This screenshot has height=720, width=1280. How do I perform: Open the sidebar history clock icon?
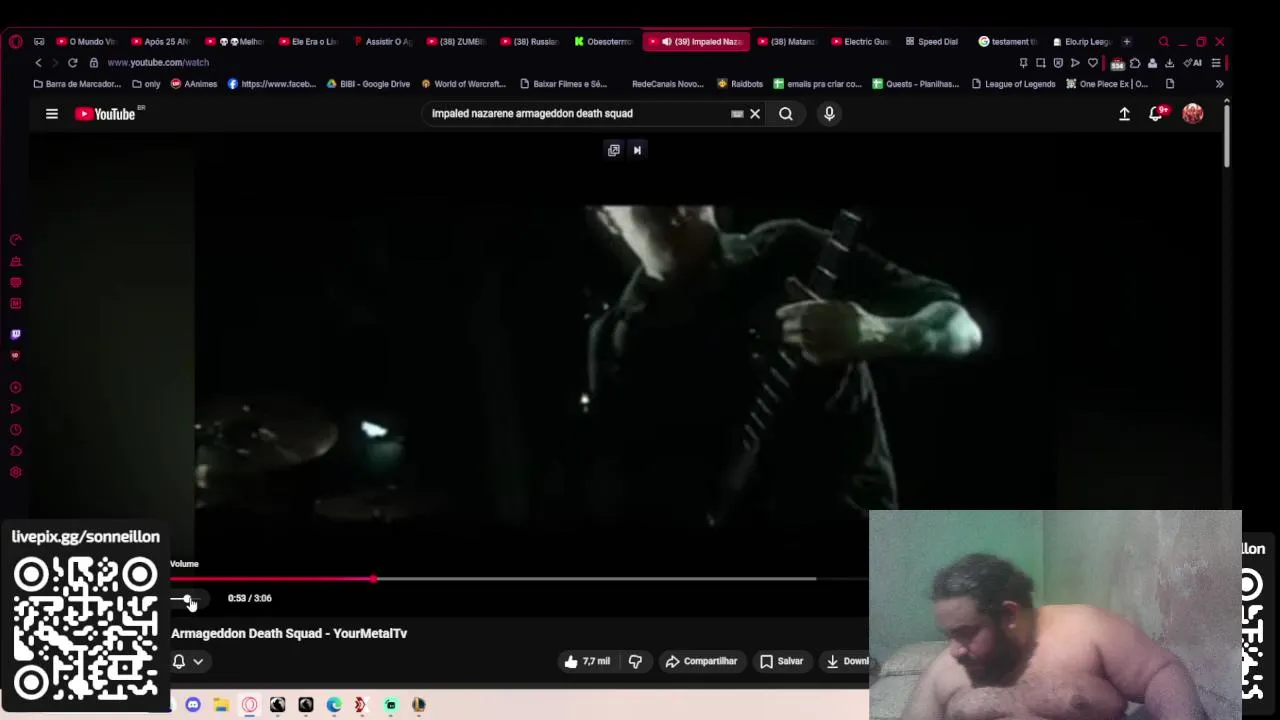pyautogui.click(x=15, y=430)
